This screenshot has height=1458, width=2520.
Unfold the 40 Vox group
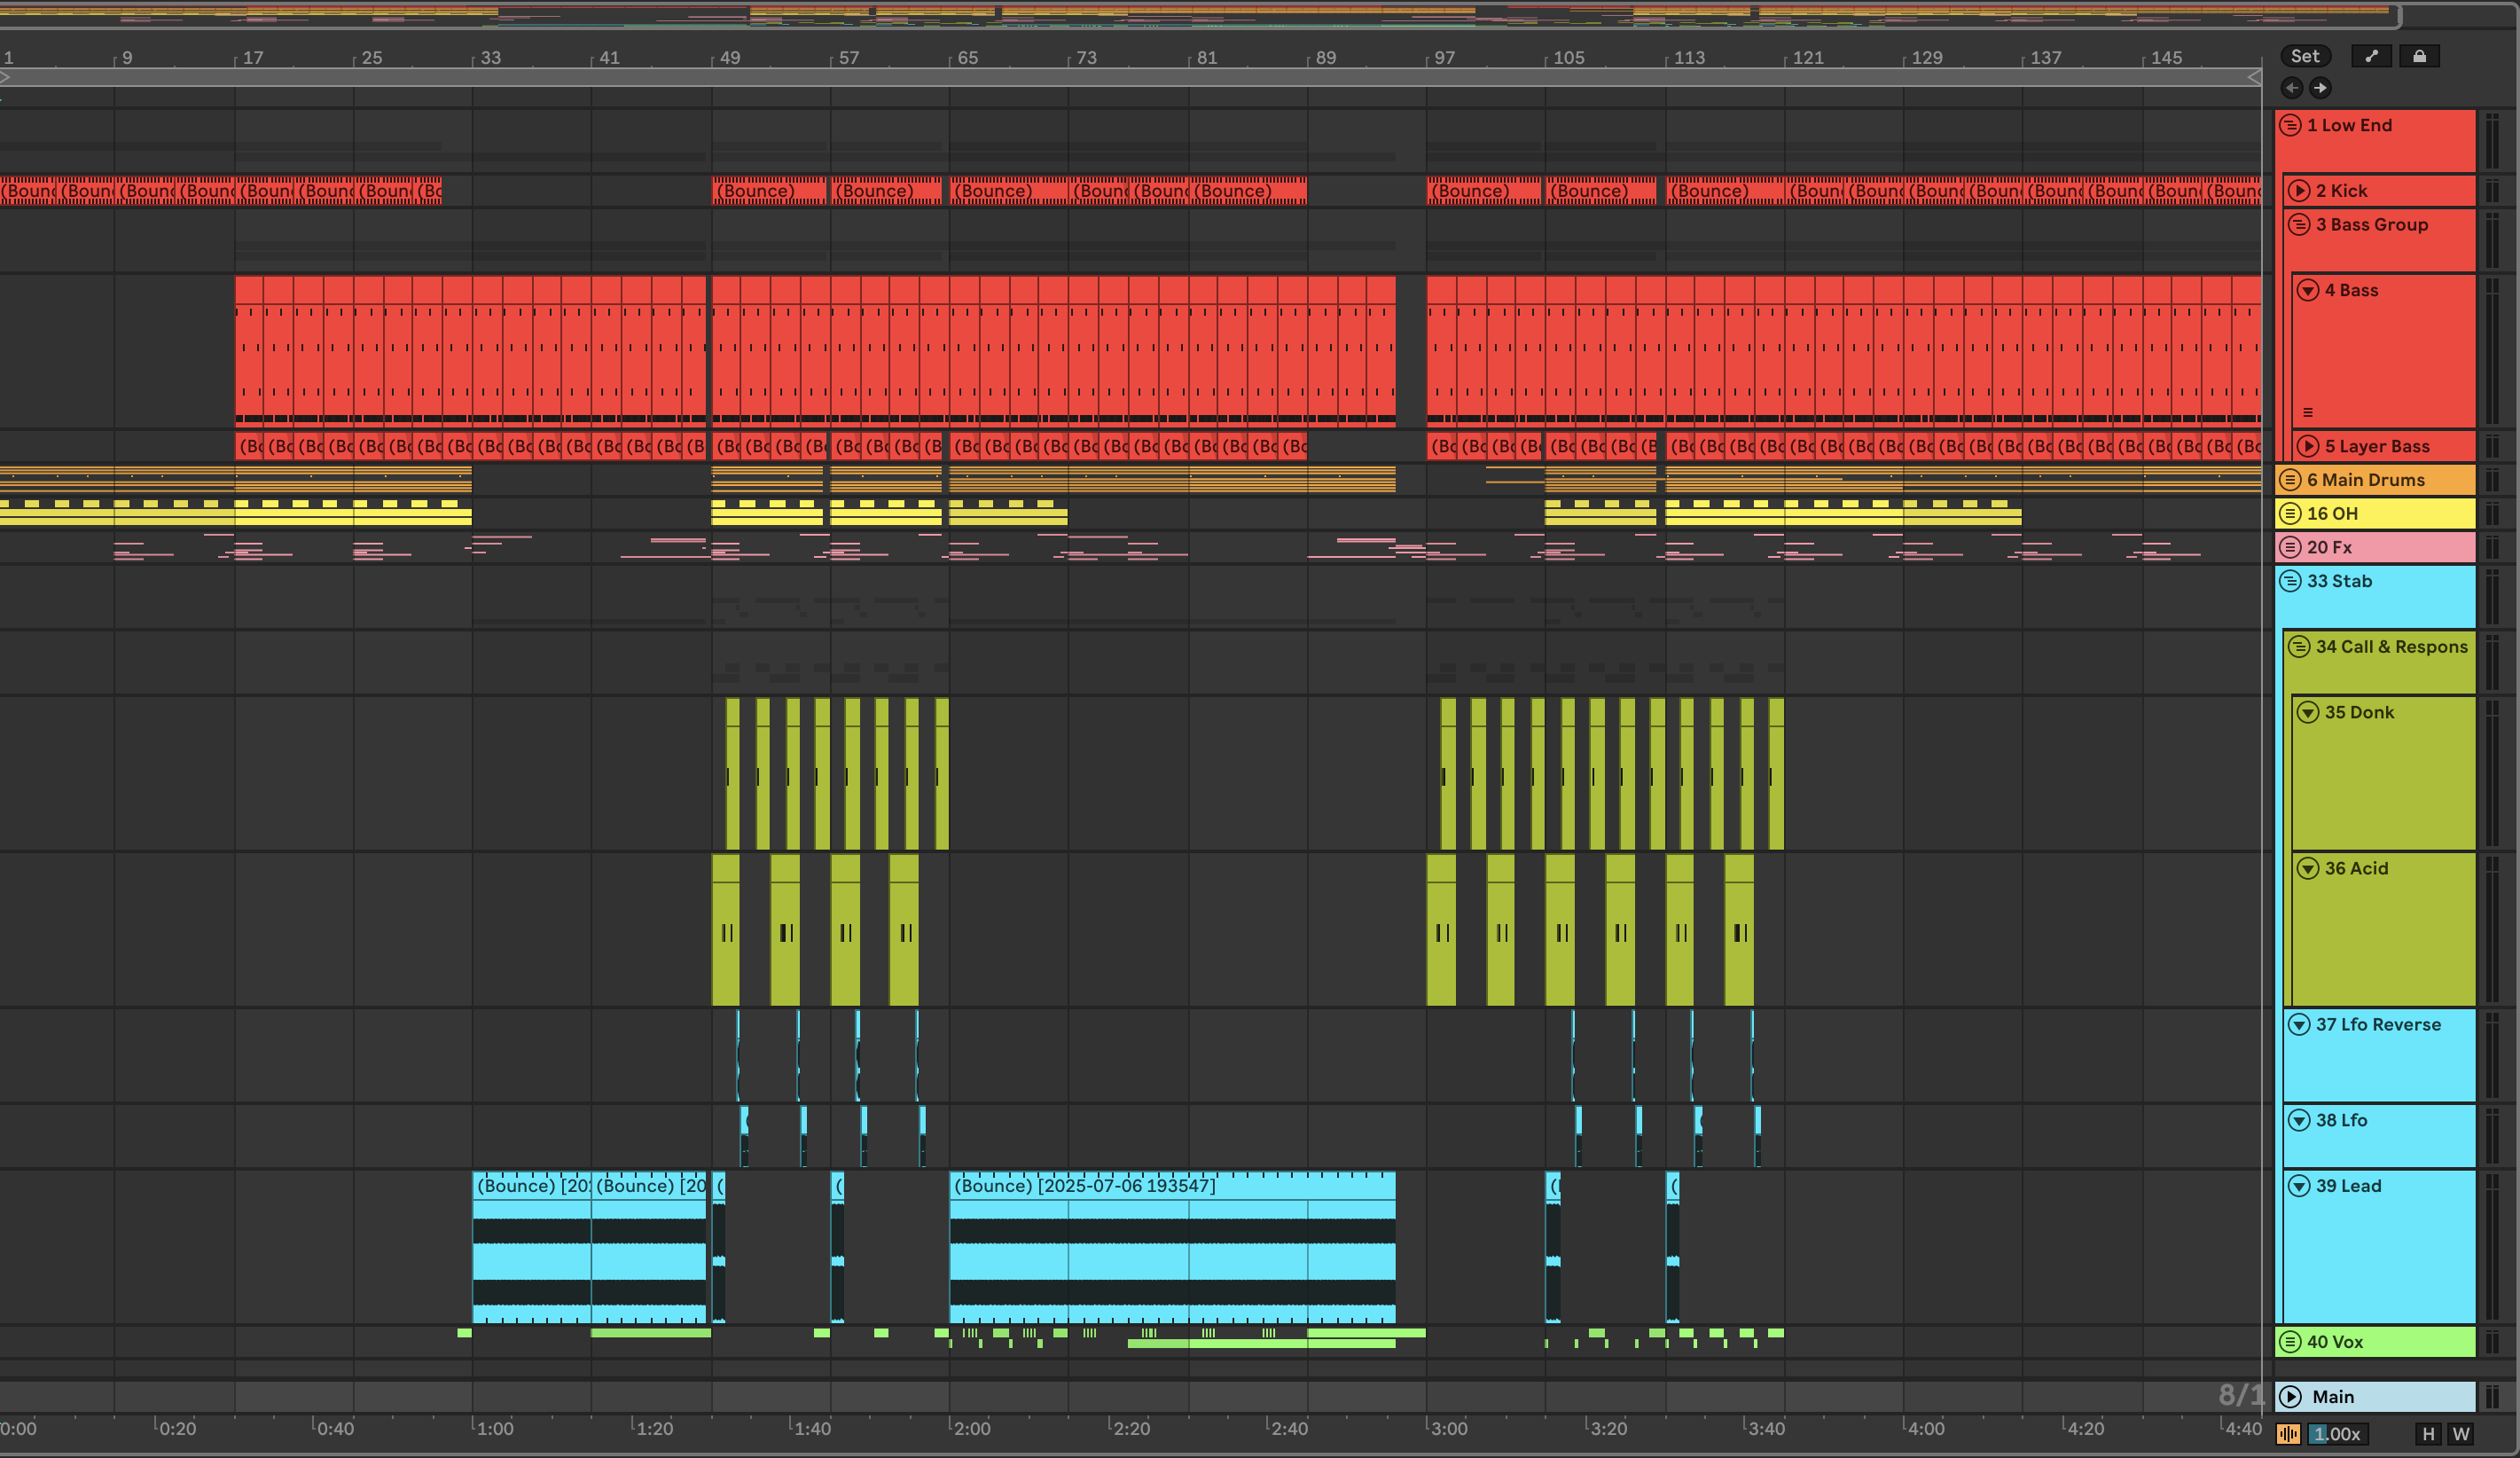[2291, 1342]
